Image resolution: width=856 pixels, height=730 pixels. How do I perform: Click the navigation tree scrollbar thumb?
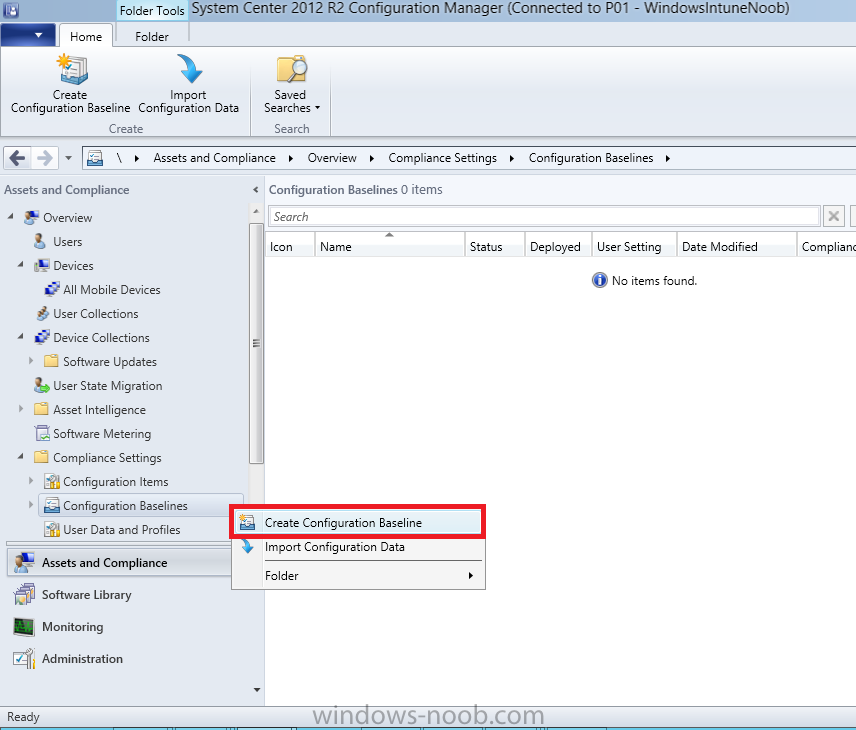click(256, 343)
